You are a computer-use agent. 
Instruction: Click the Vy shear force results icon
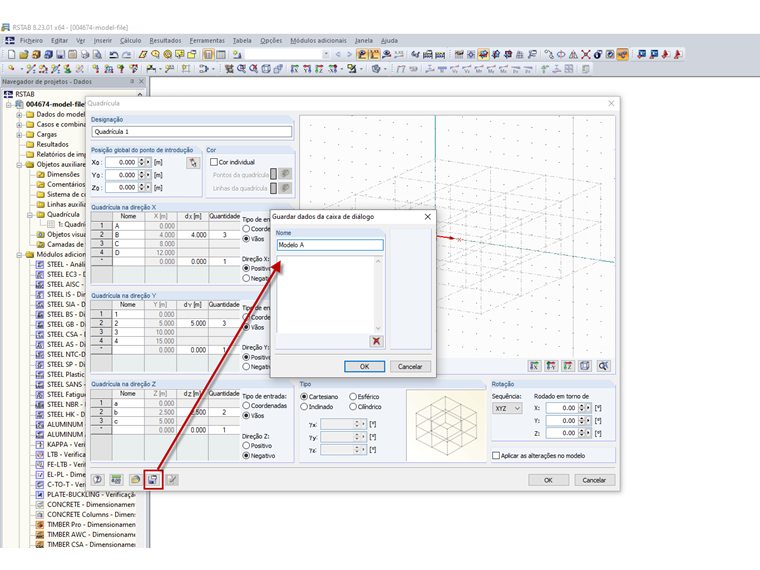454,69
